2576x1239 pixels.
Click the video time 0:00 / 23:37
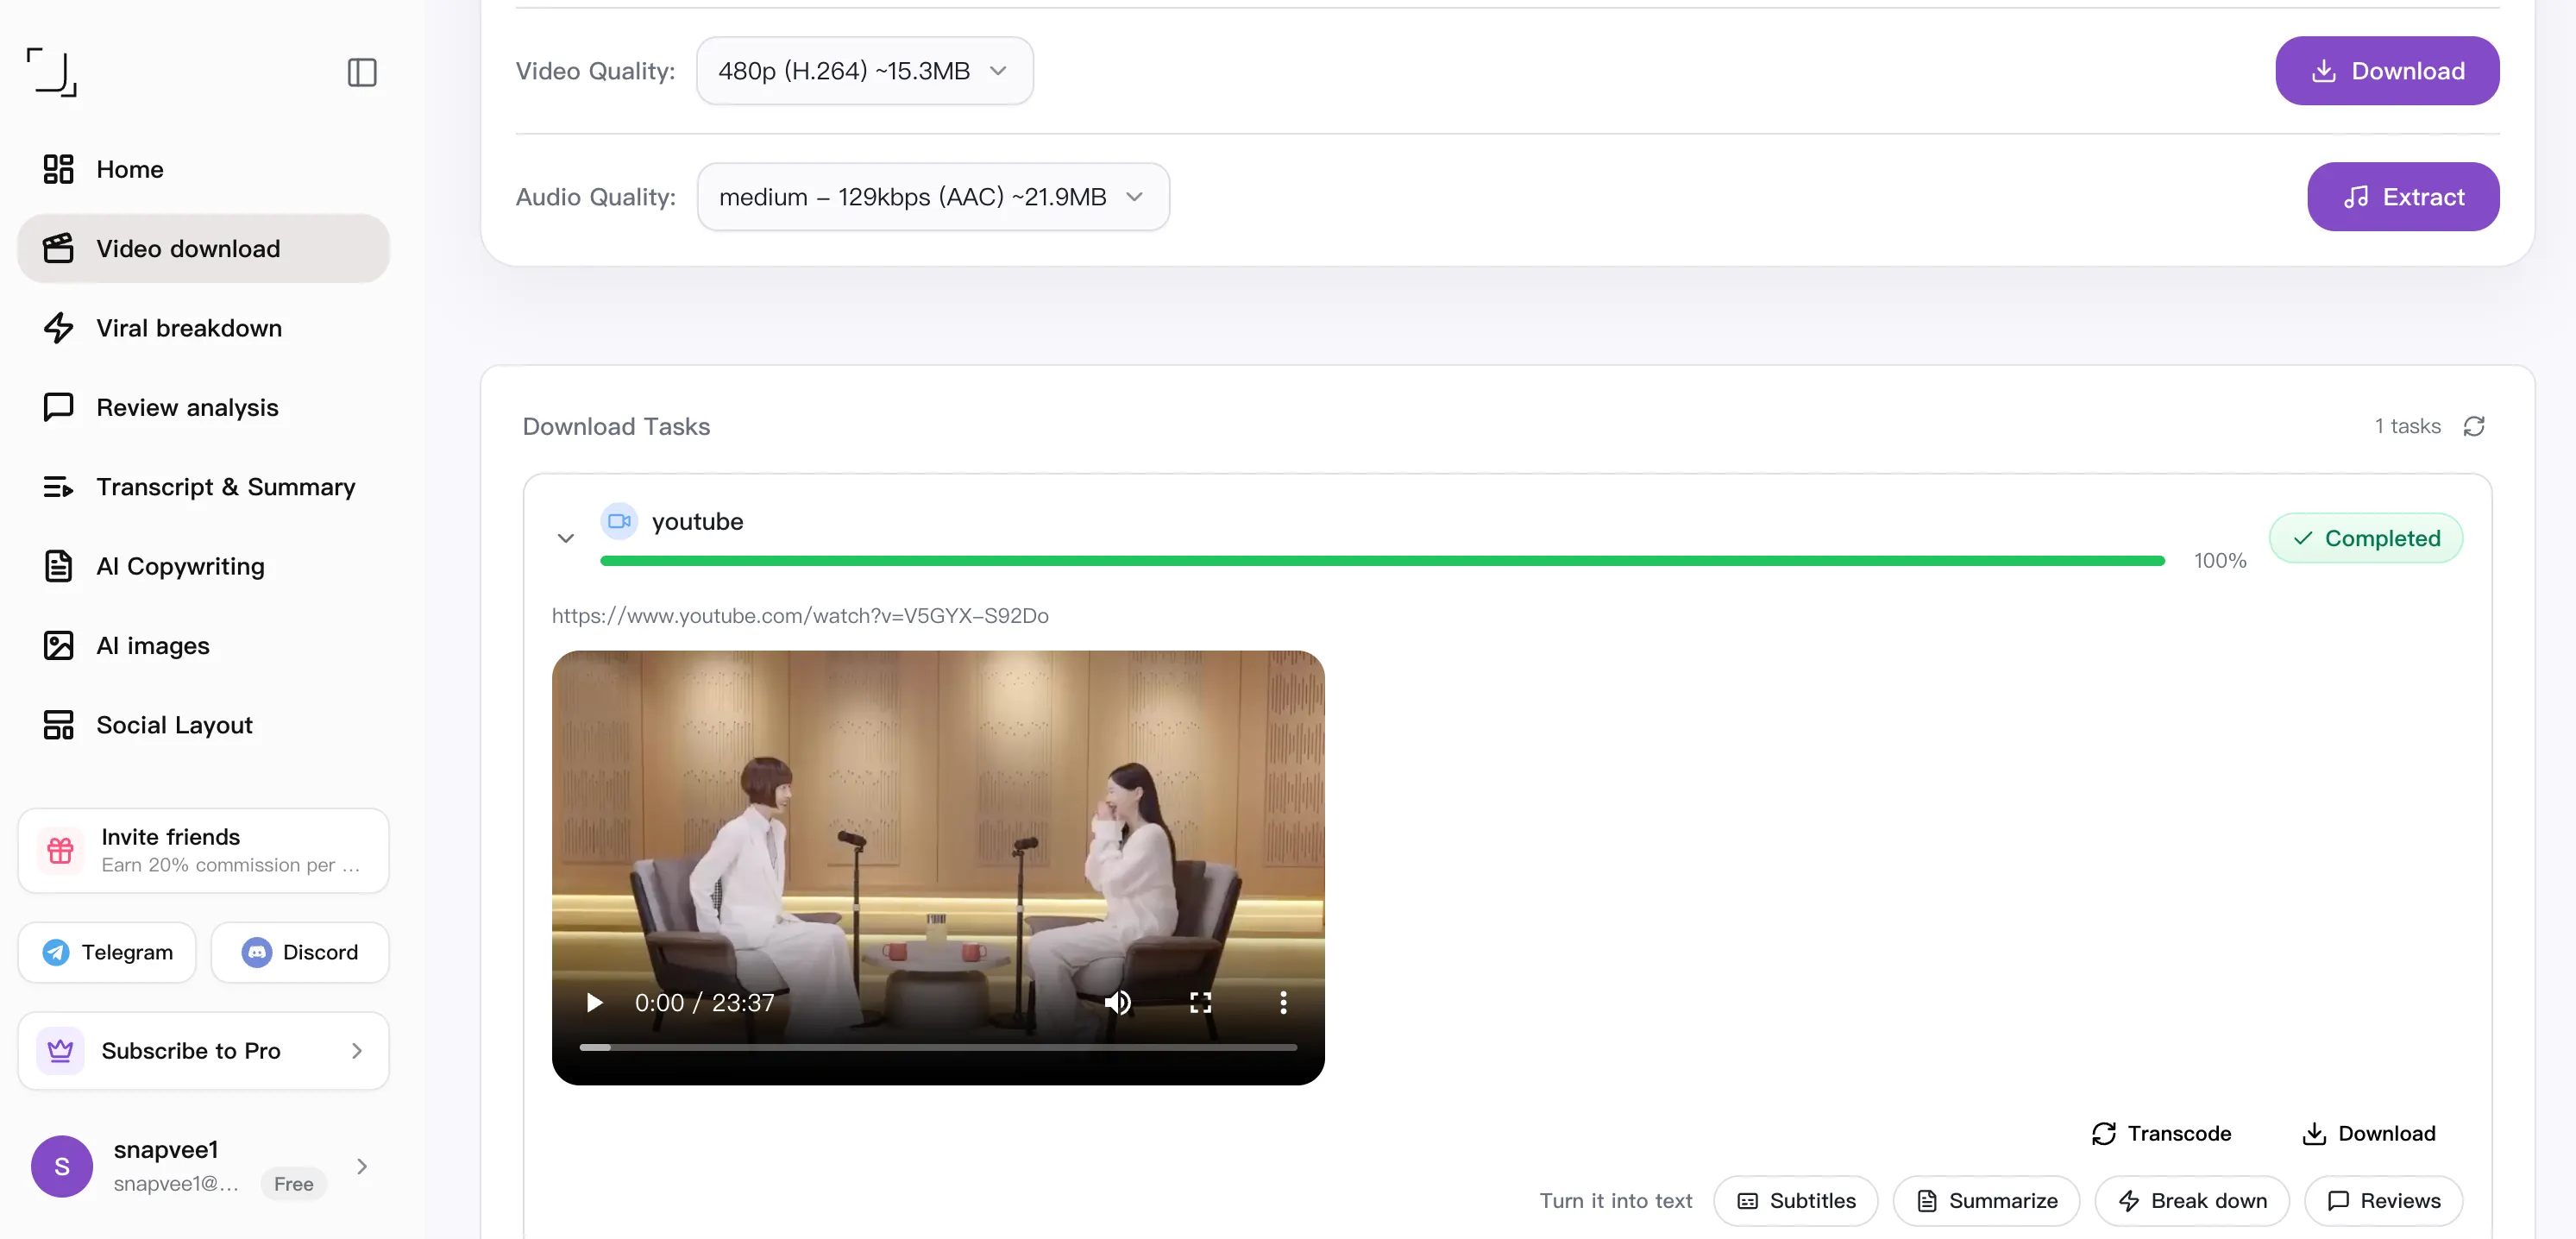pos(705,1002)
